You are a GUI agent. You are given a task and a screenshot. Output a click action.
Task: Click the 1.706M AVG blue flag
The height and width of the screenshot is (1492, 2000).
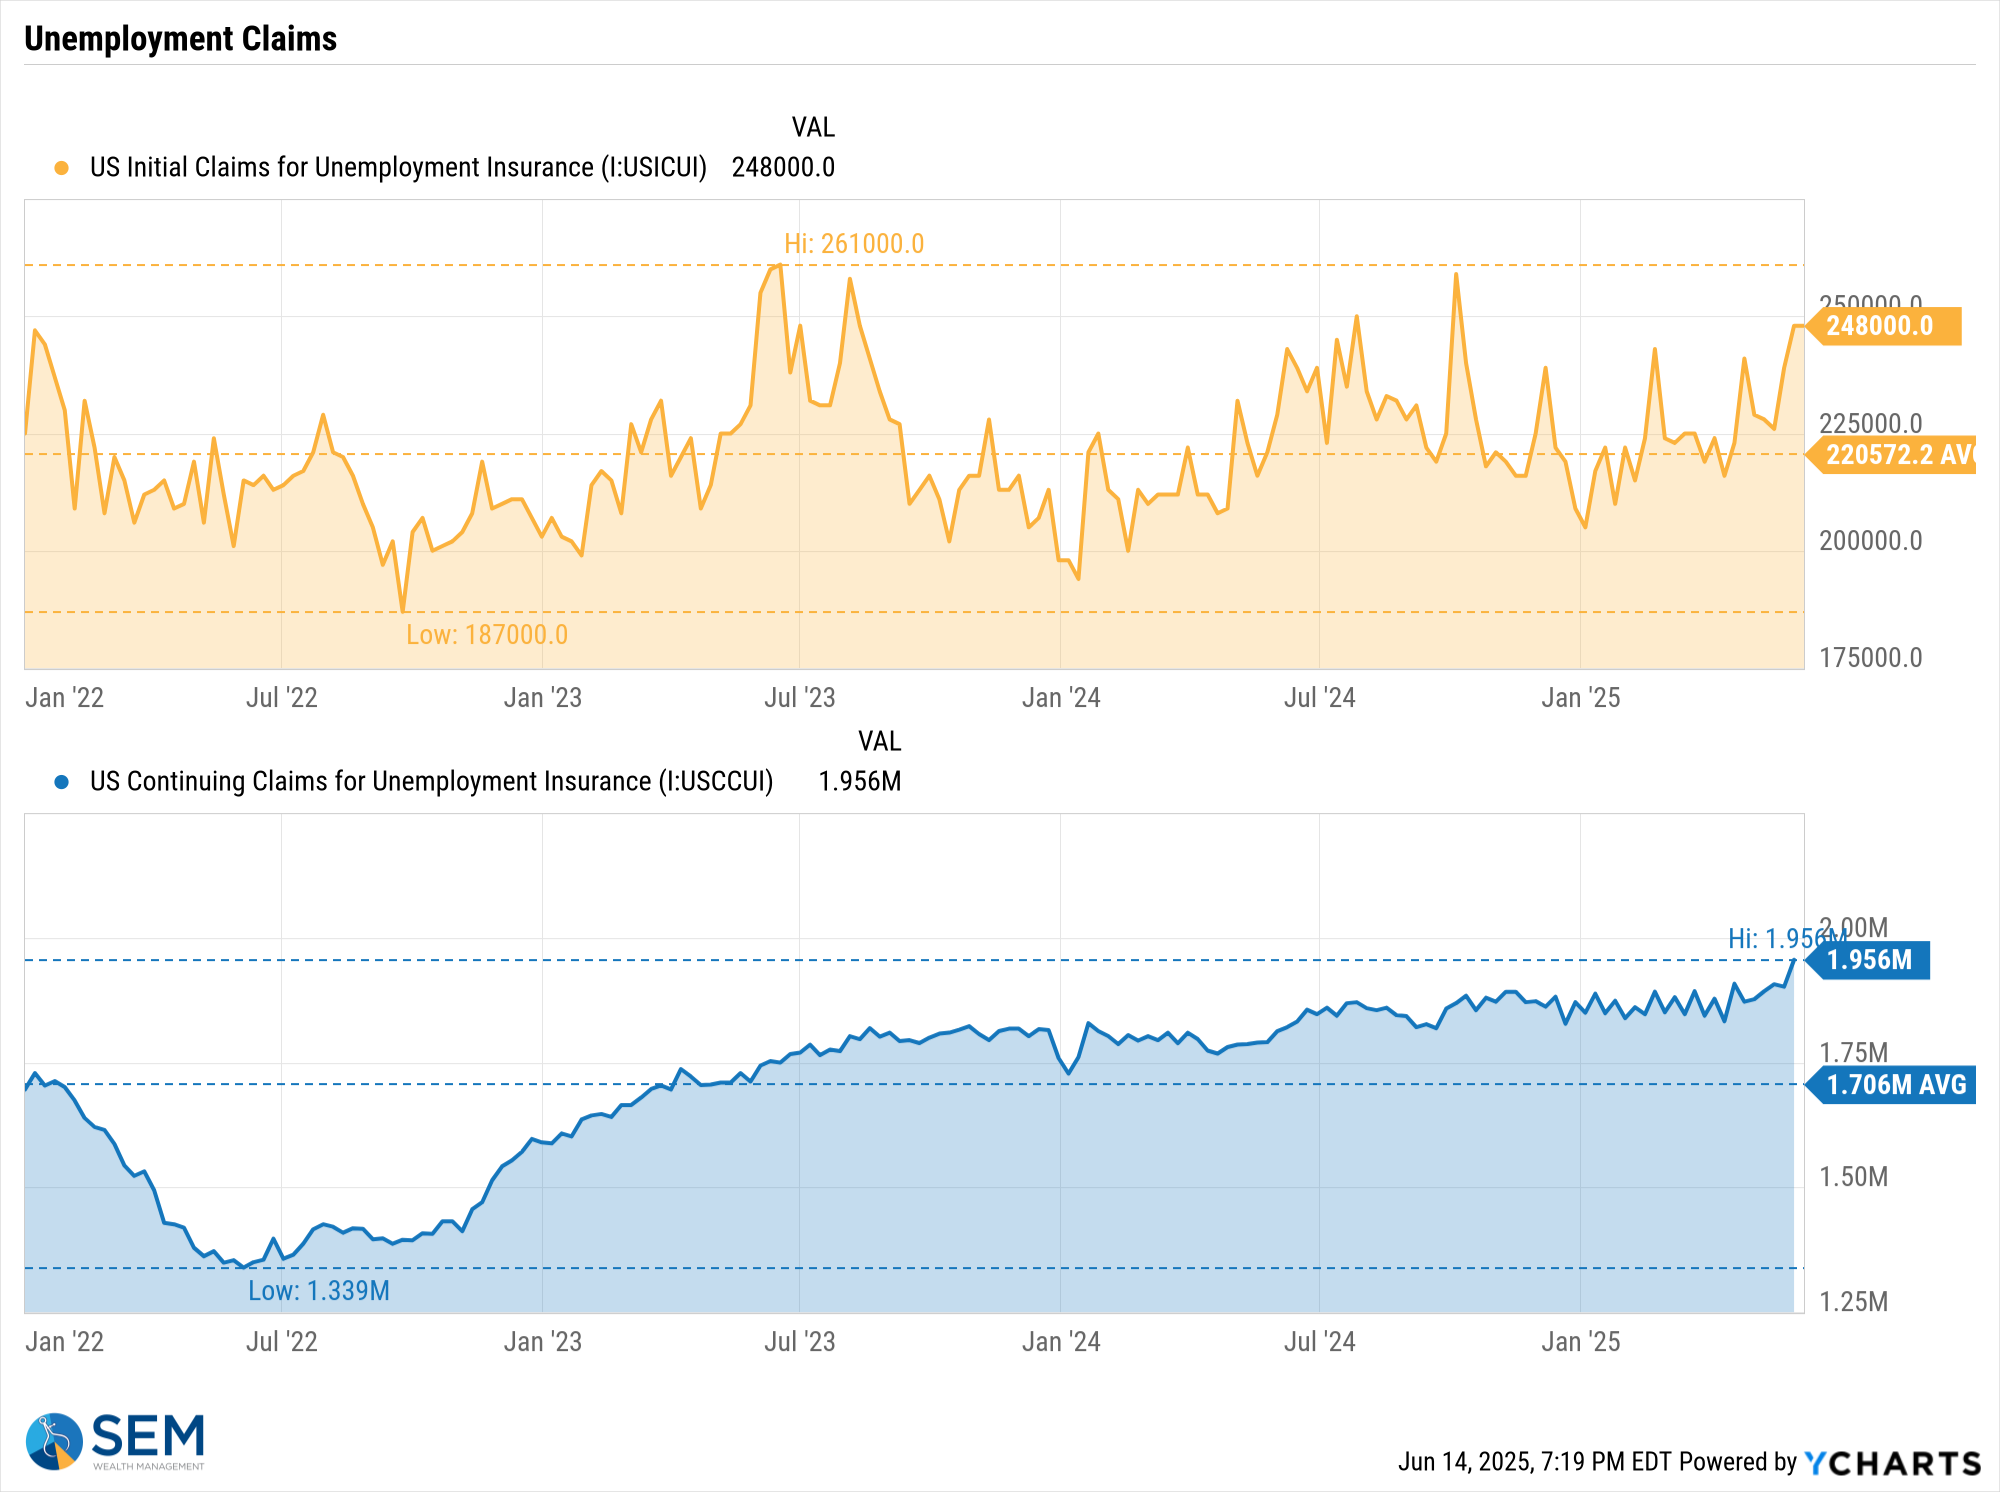pyautogui.click(x=1892, y=1085)
